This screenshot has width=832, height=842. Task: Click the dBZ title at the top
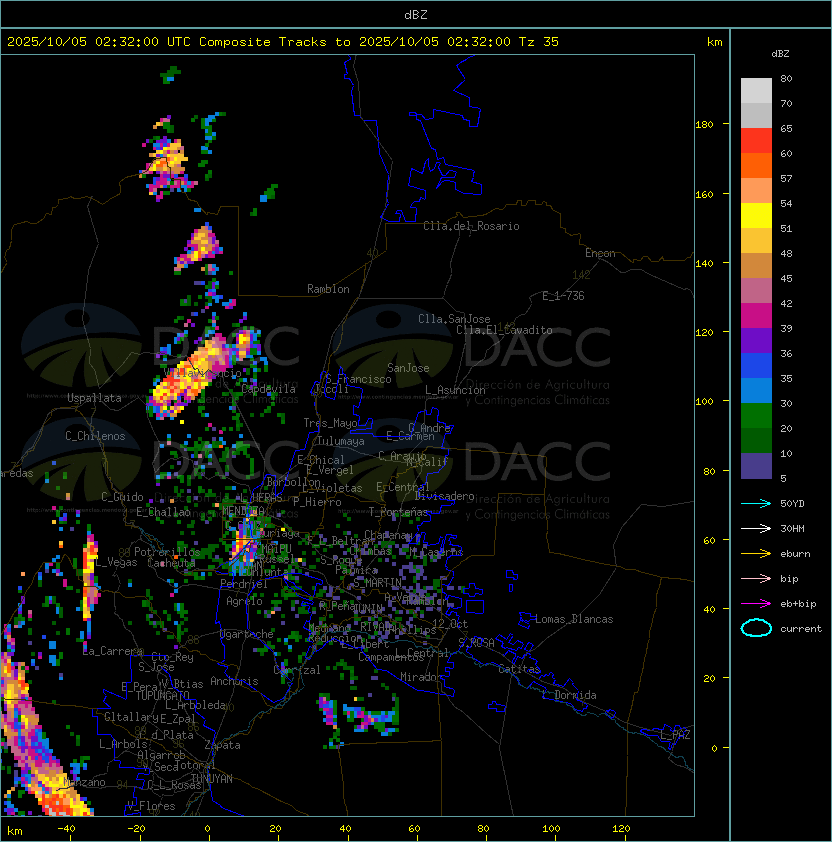pyautogui.click(x=416, y=14)
